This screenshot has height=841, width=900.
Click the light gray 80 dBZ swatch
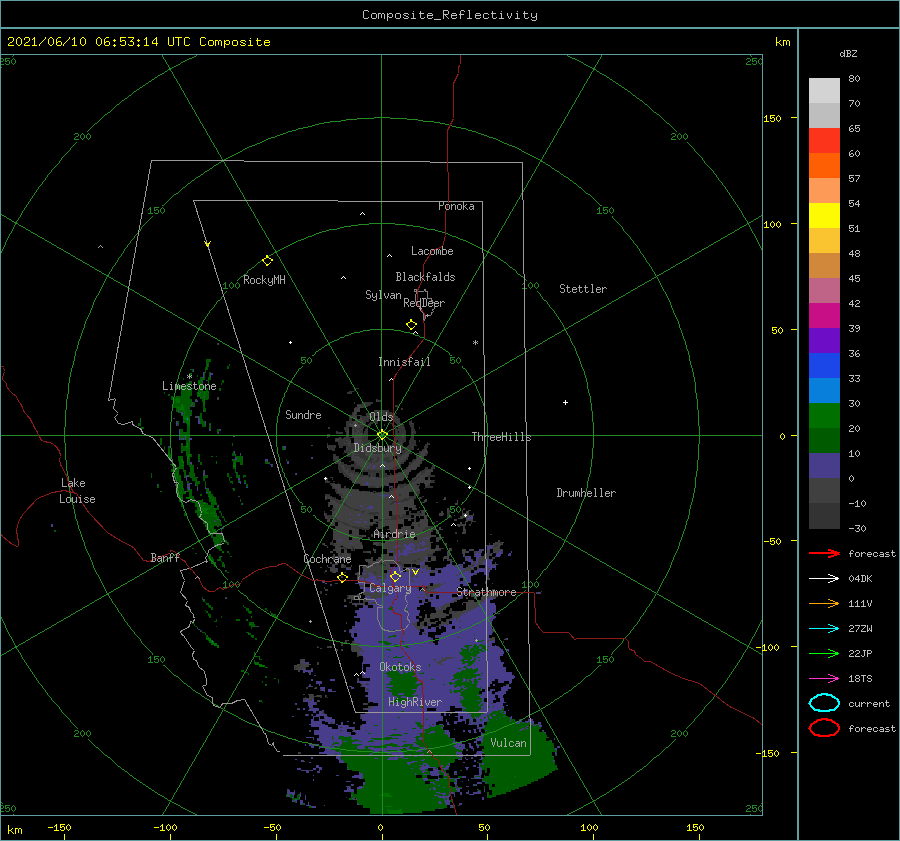tap(824, 90)
